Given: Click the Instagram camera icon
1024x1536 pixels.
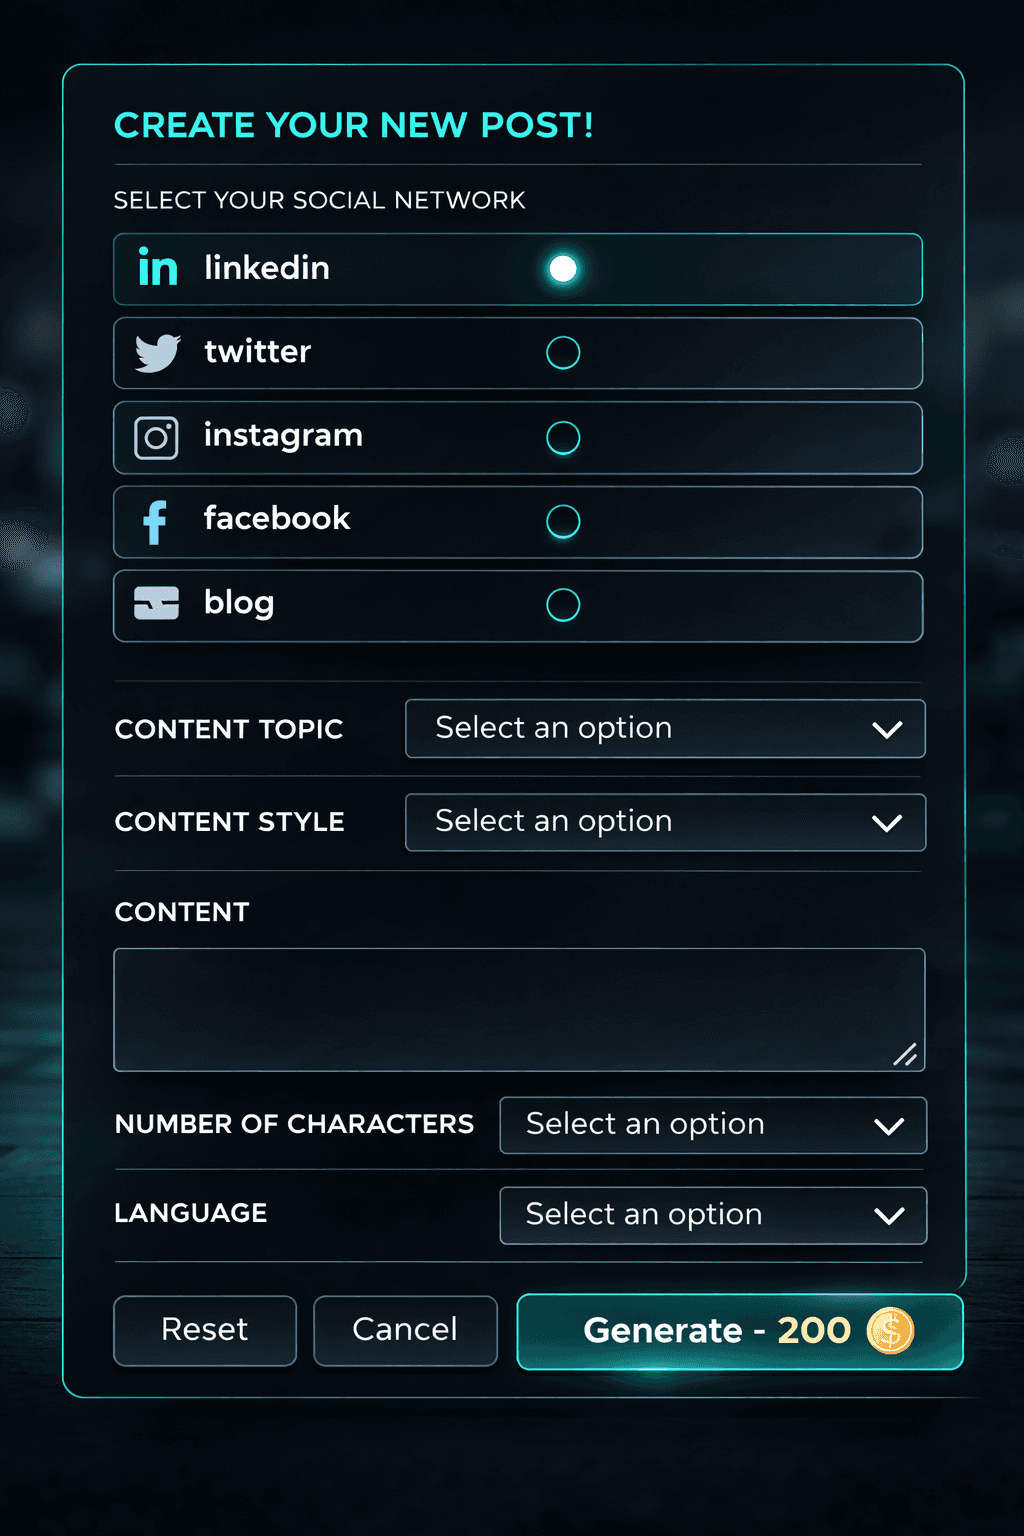Looking at the screenshot, I should tap(156, 437).
